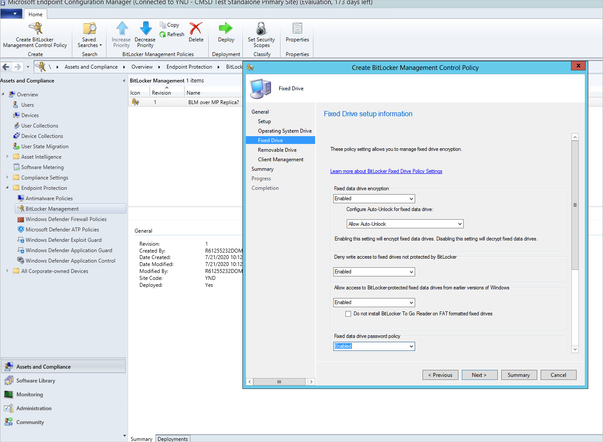Click the red Delete icon

[x=196, y=28]
